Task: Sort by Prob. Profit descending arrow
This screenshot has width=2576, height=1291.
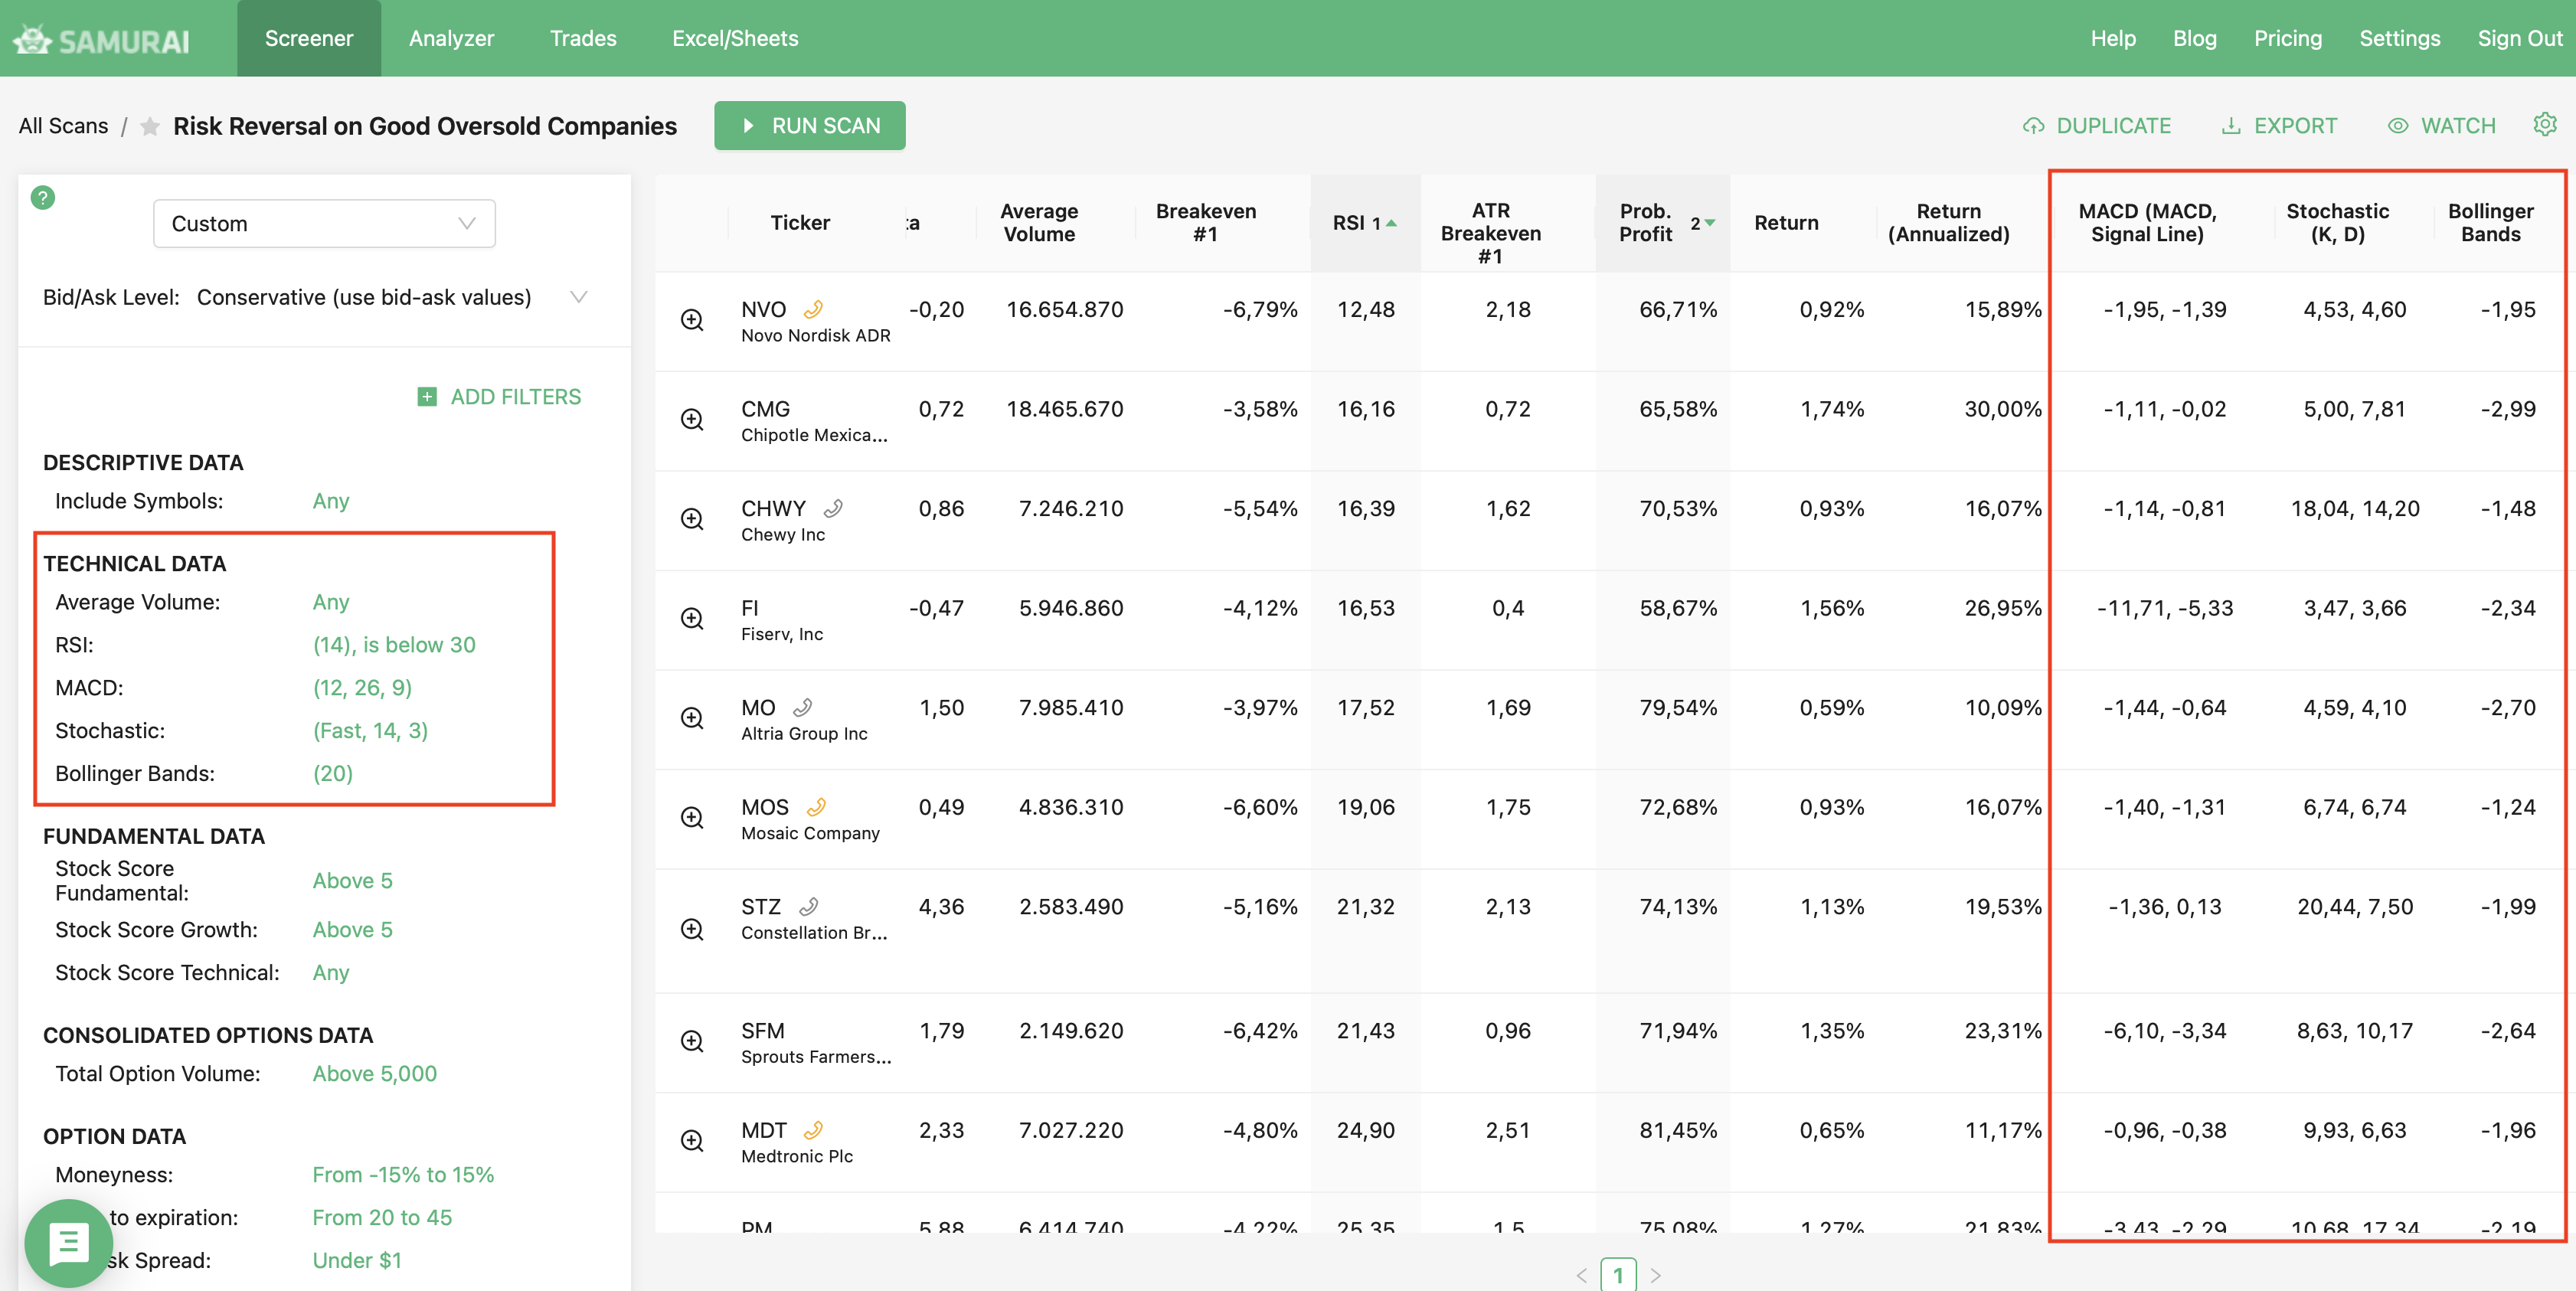Action: (1710, 223)
